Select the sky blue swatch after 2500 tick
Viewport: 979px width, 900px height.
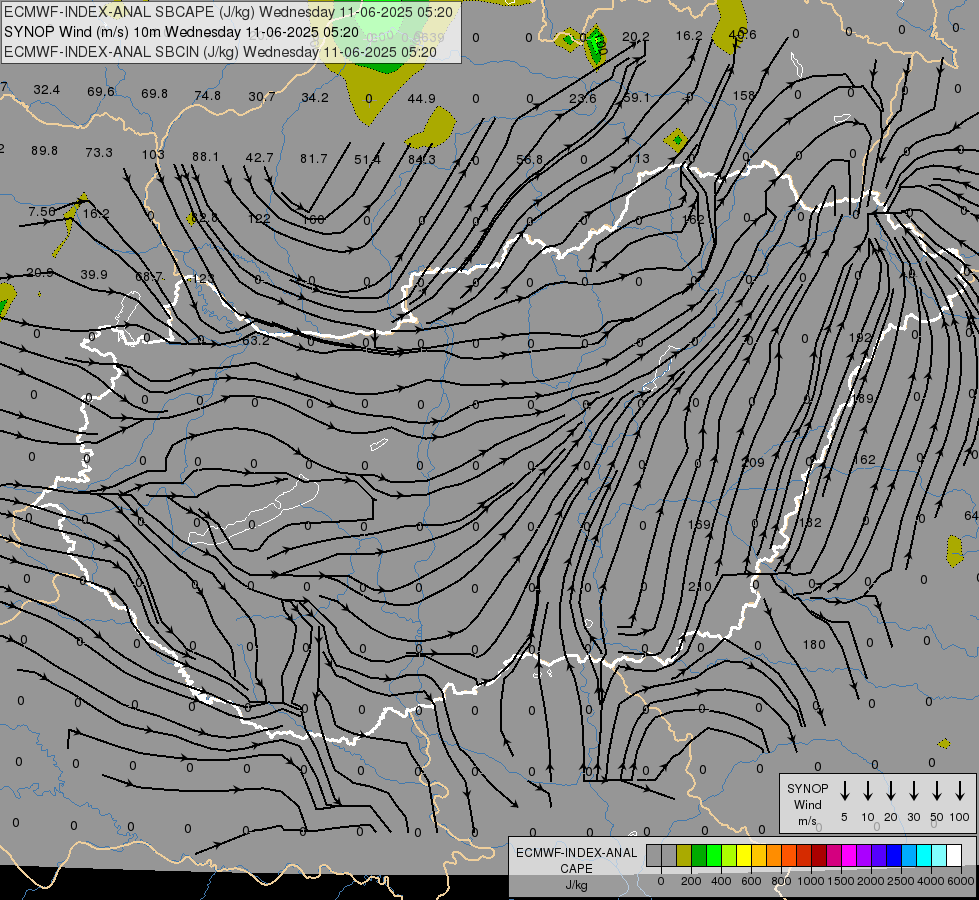(908, 856)
